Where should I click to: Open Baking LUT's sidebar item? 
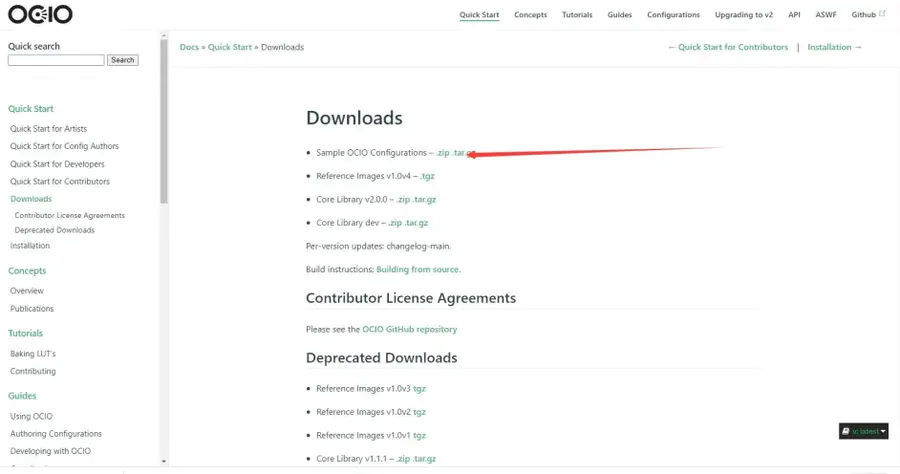pos(33,353)
